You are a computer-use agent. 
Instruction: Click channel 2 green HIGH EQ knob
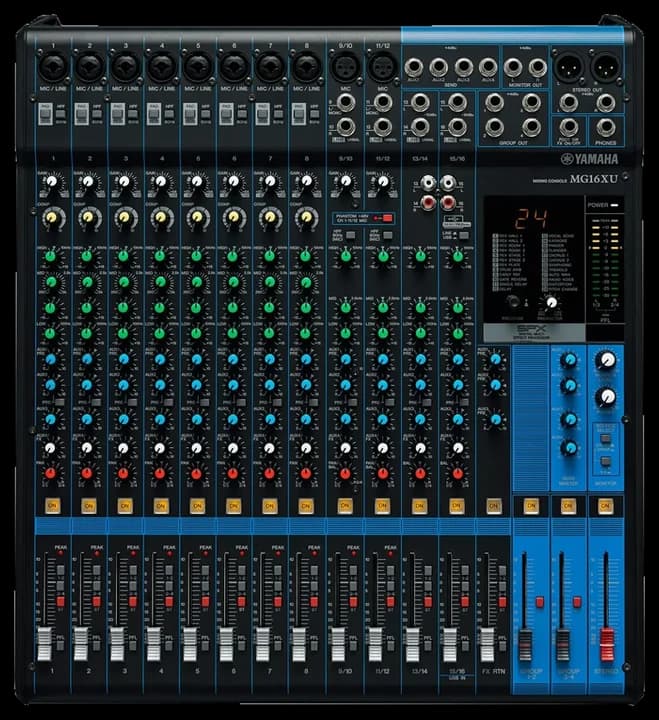coord(87,256)
